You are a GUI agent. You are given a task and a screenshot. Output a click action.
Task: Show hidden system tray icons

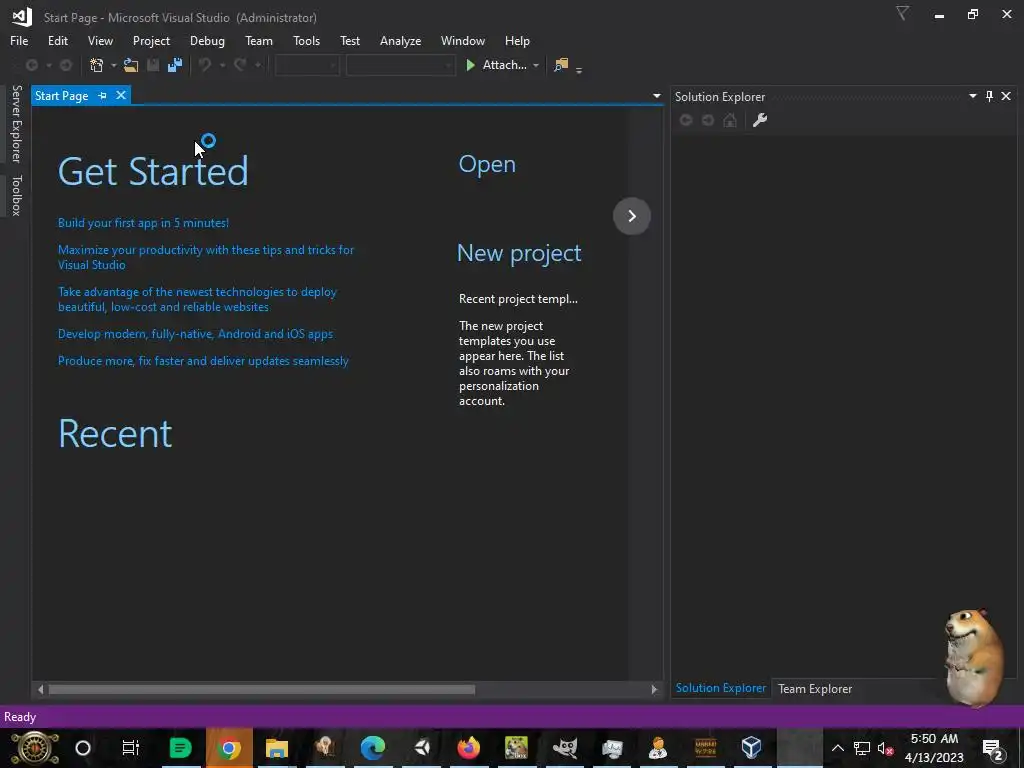837,748
